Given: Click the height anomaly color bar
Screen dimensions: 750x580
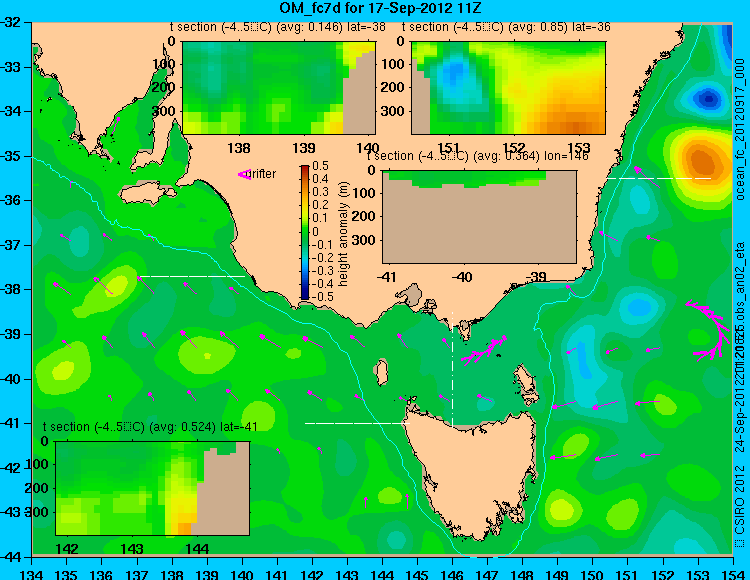Looking at the screenshot, I should click(x=305, y=232).
